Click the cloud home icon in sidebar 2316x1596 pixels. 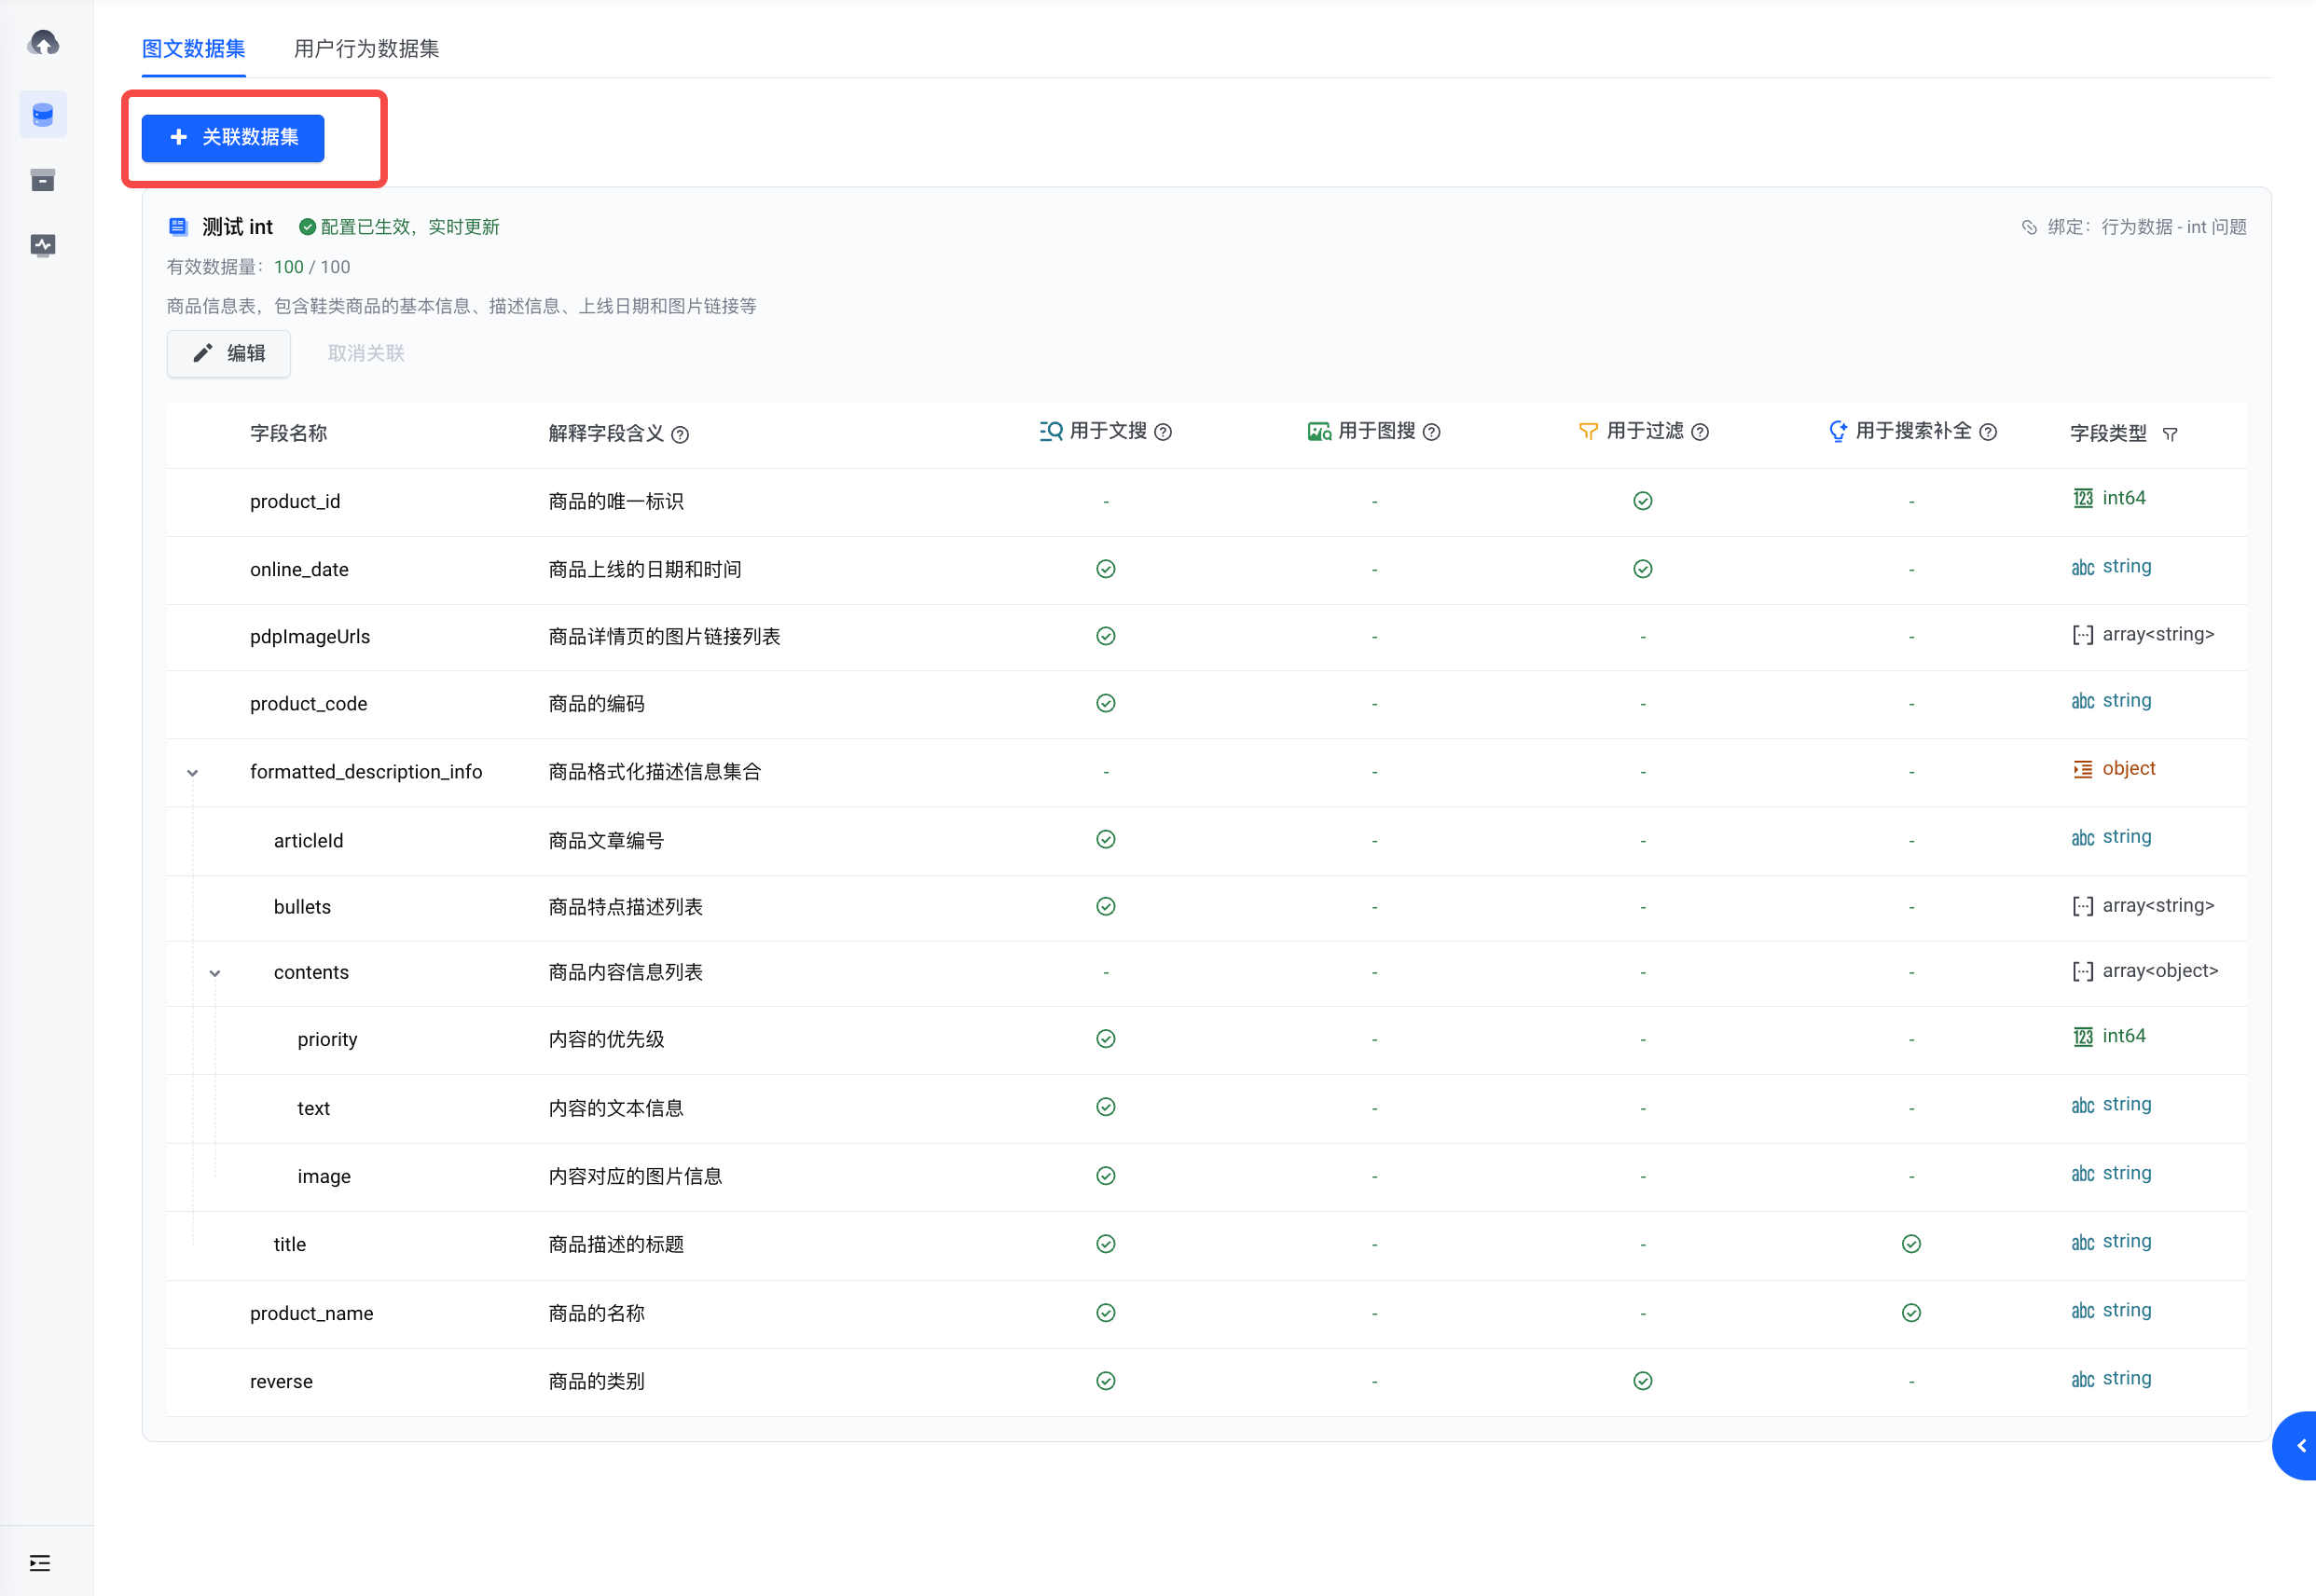click(x=43, y=43)
